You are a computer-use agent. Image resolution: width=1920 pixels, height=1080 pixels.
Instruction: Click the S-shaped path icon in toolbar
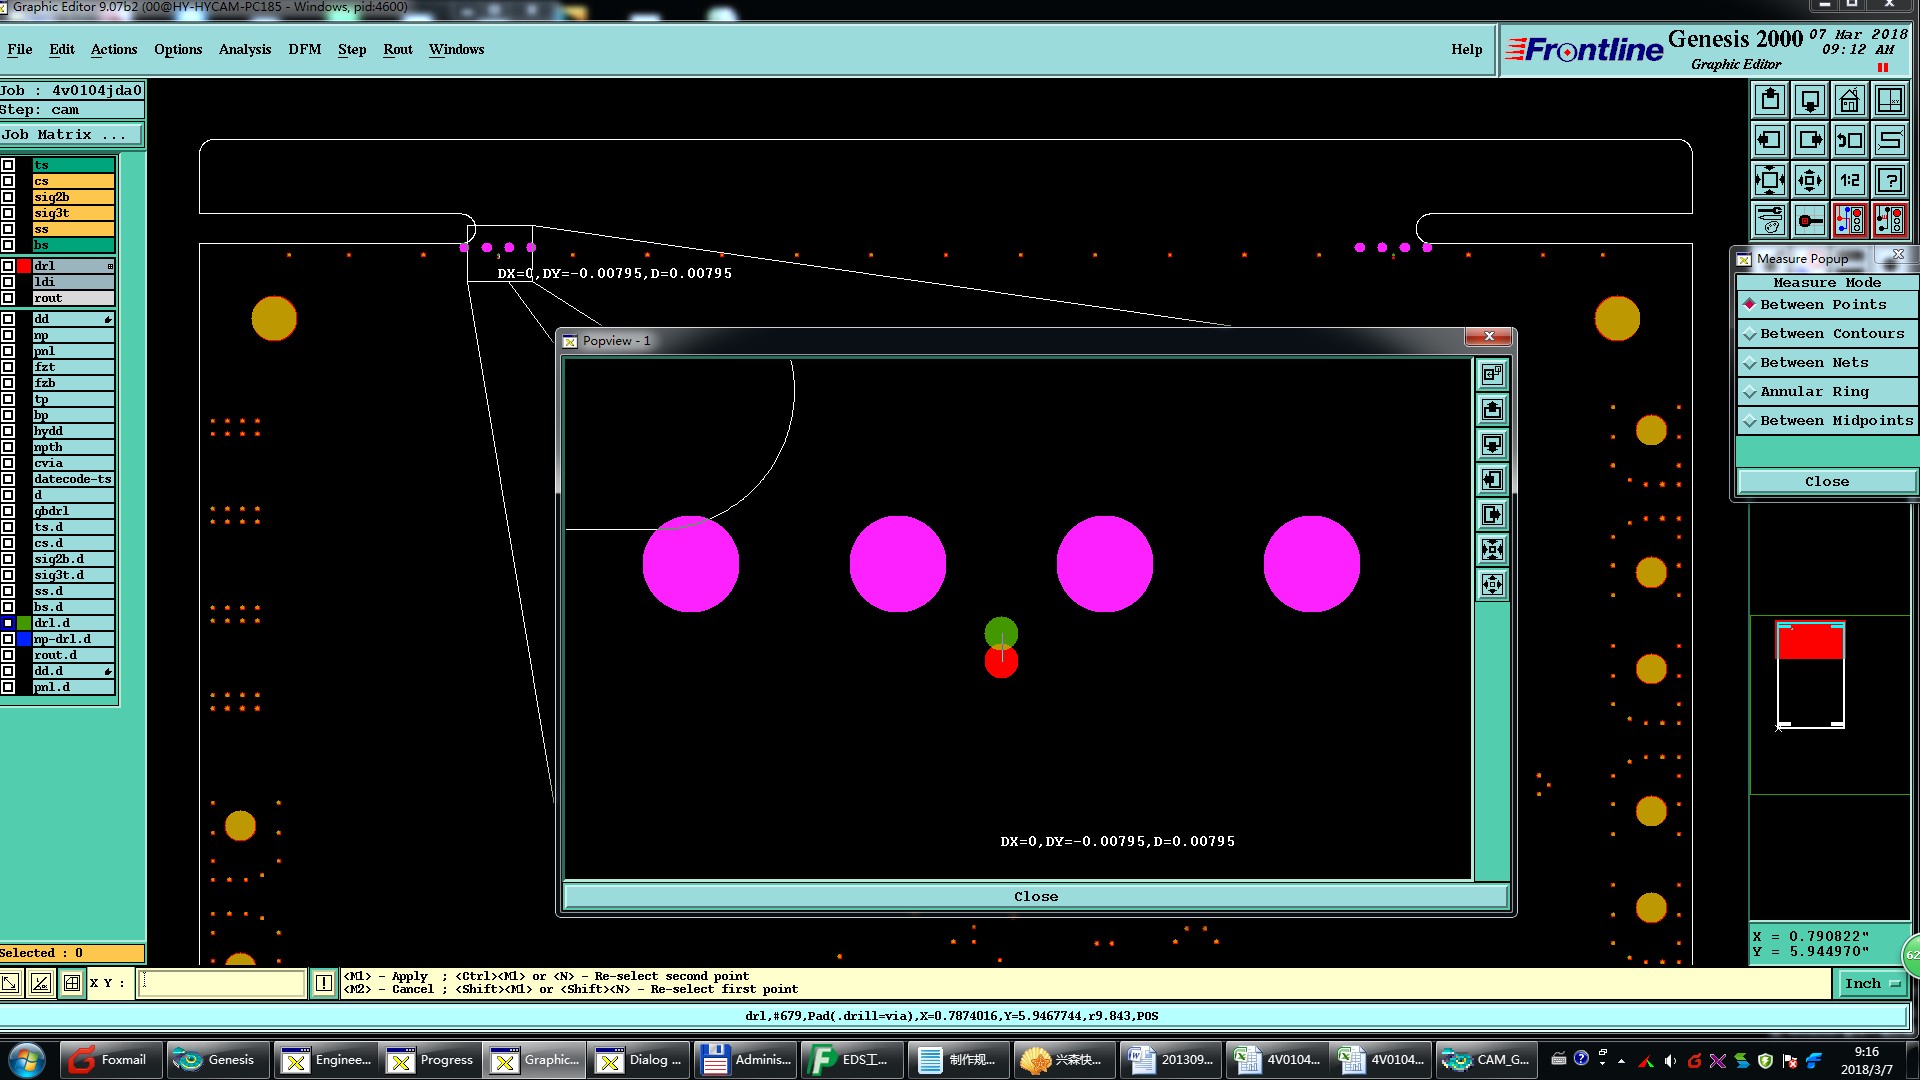tap(1890, 140)
